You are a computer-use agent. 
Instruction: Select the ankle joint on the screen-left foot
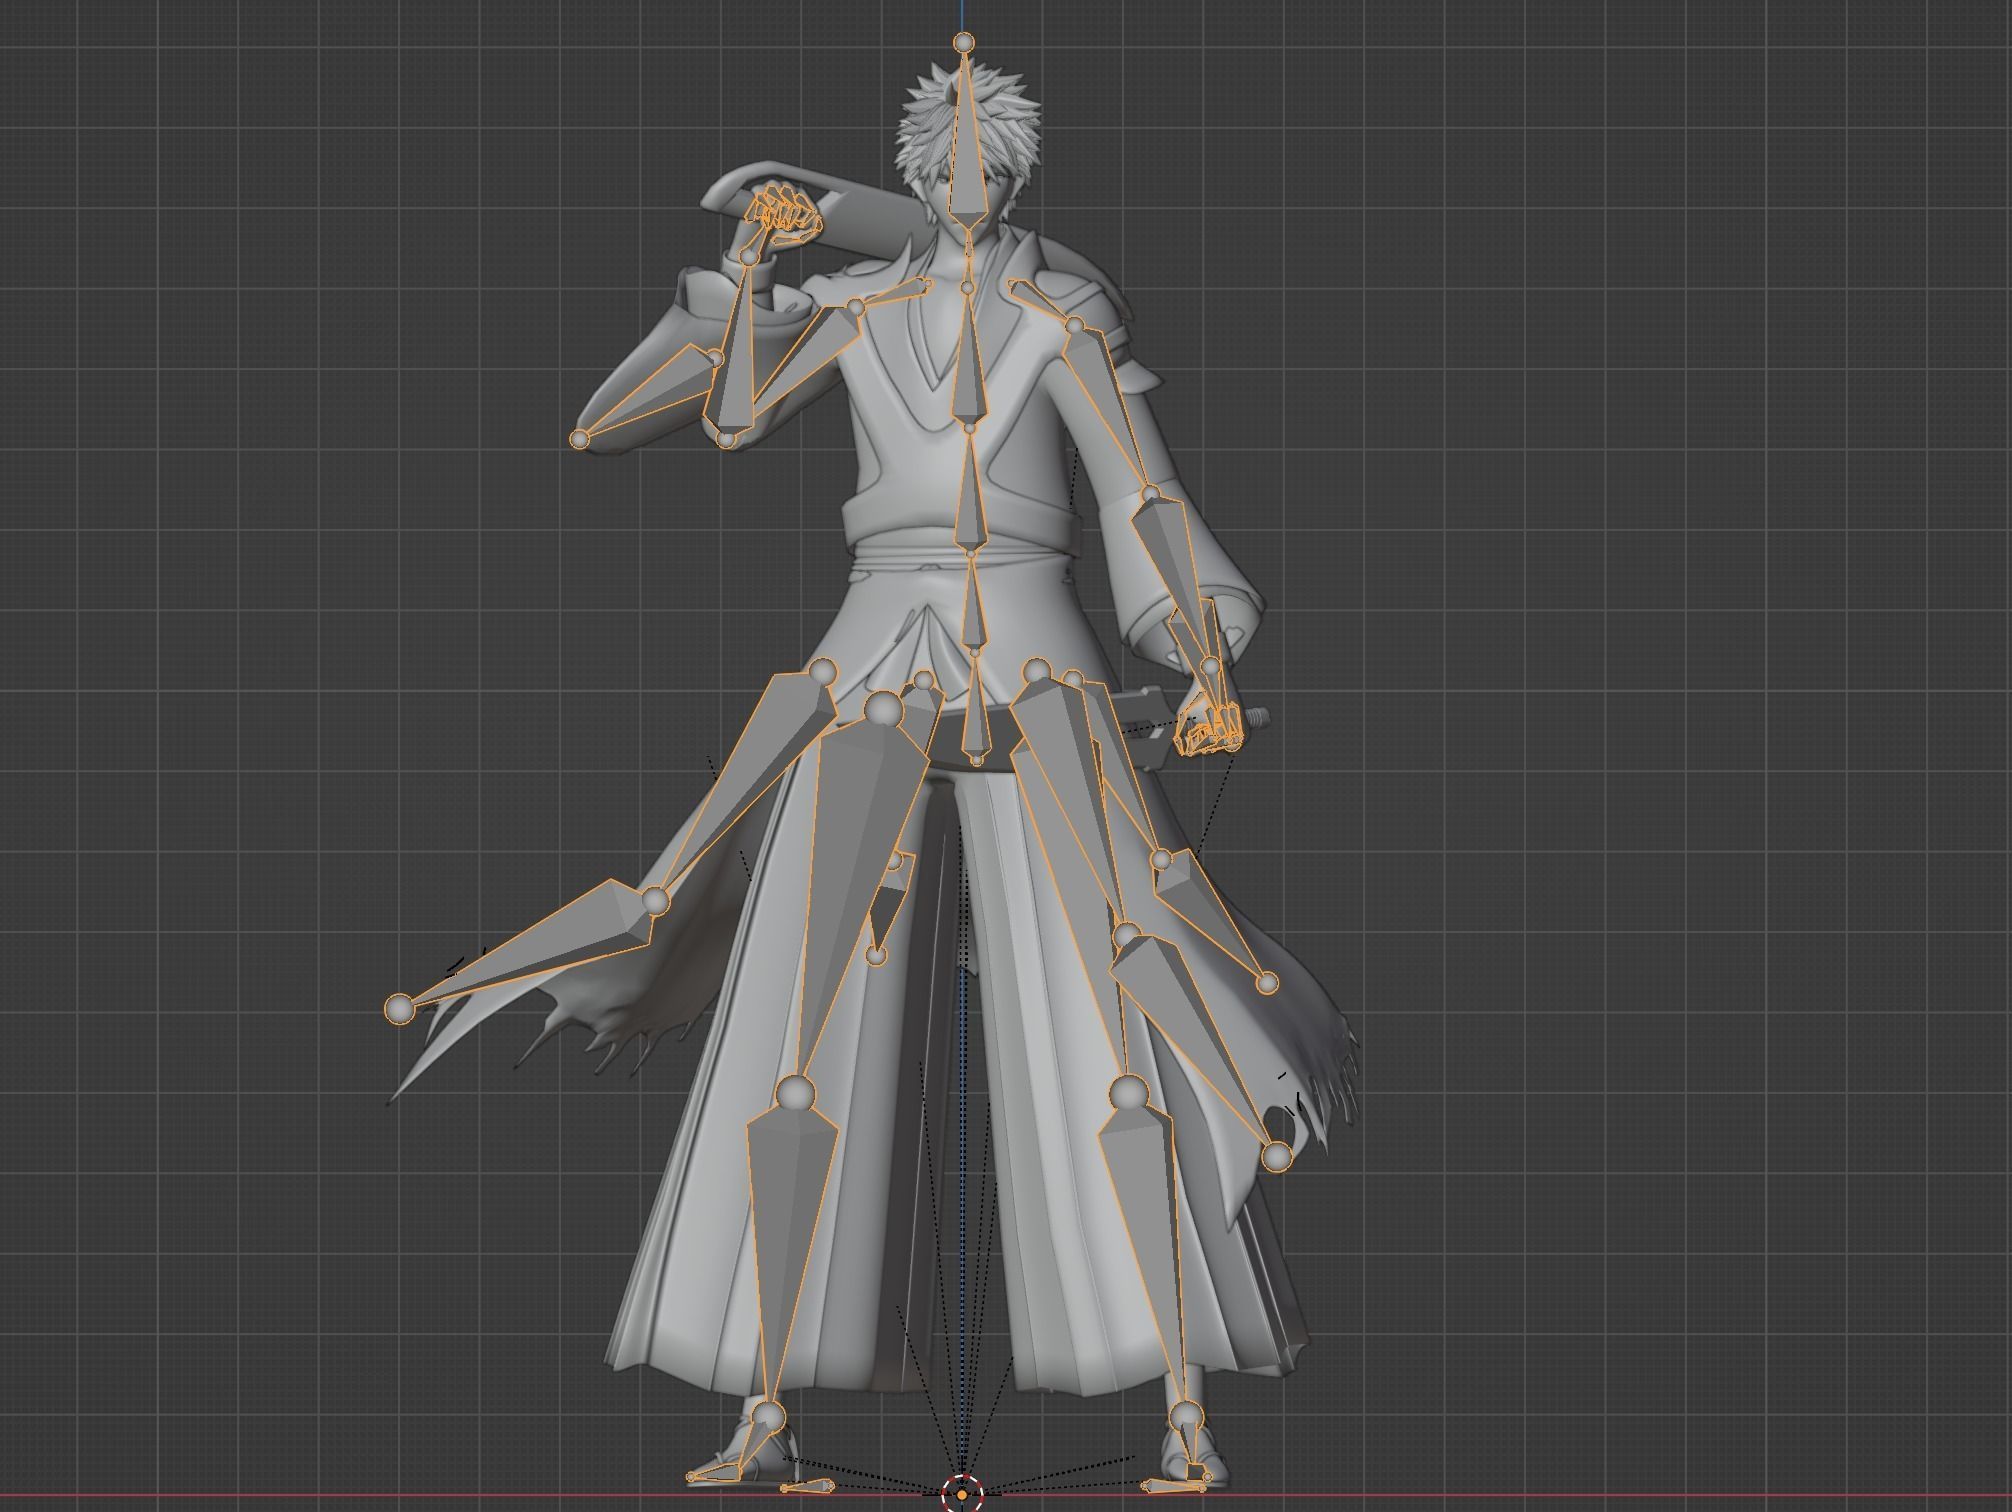769,1416
